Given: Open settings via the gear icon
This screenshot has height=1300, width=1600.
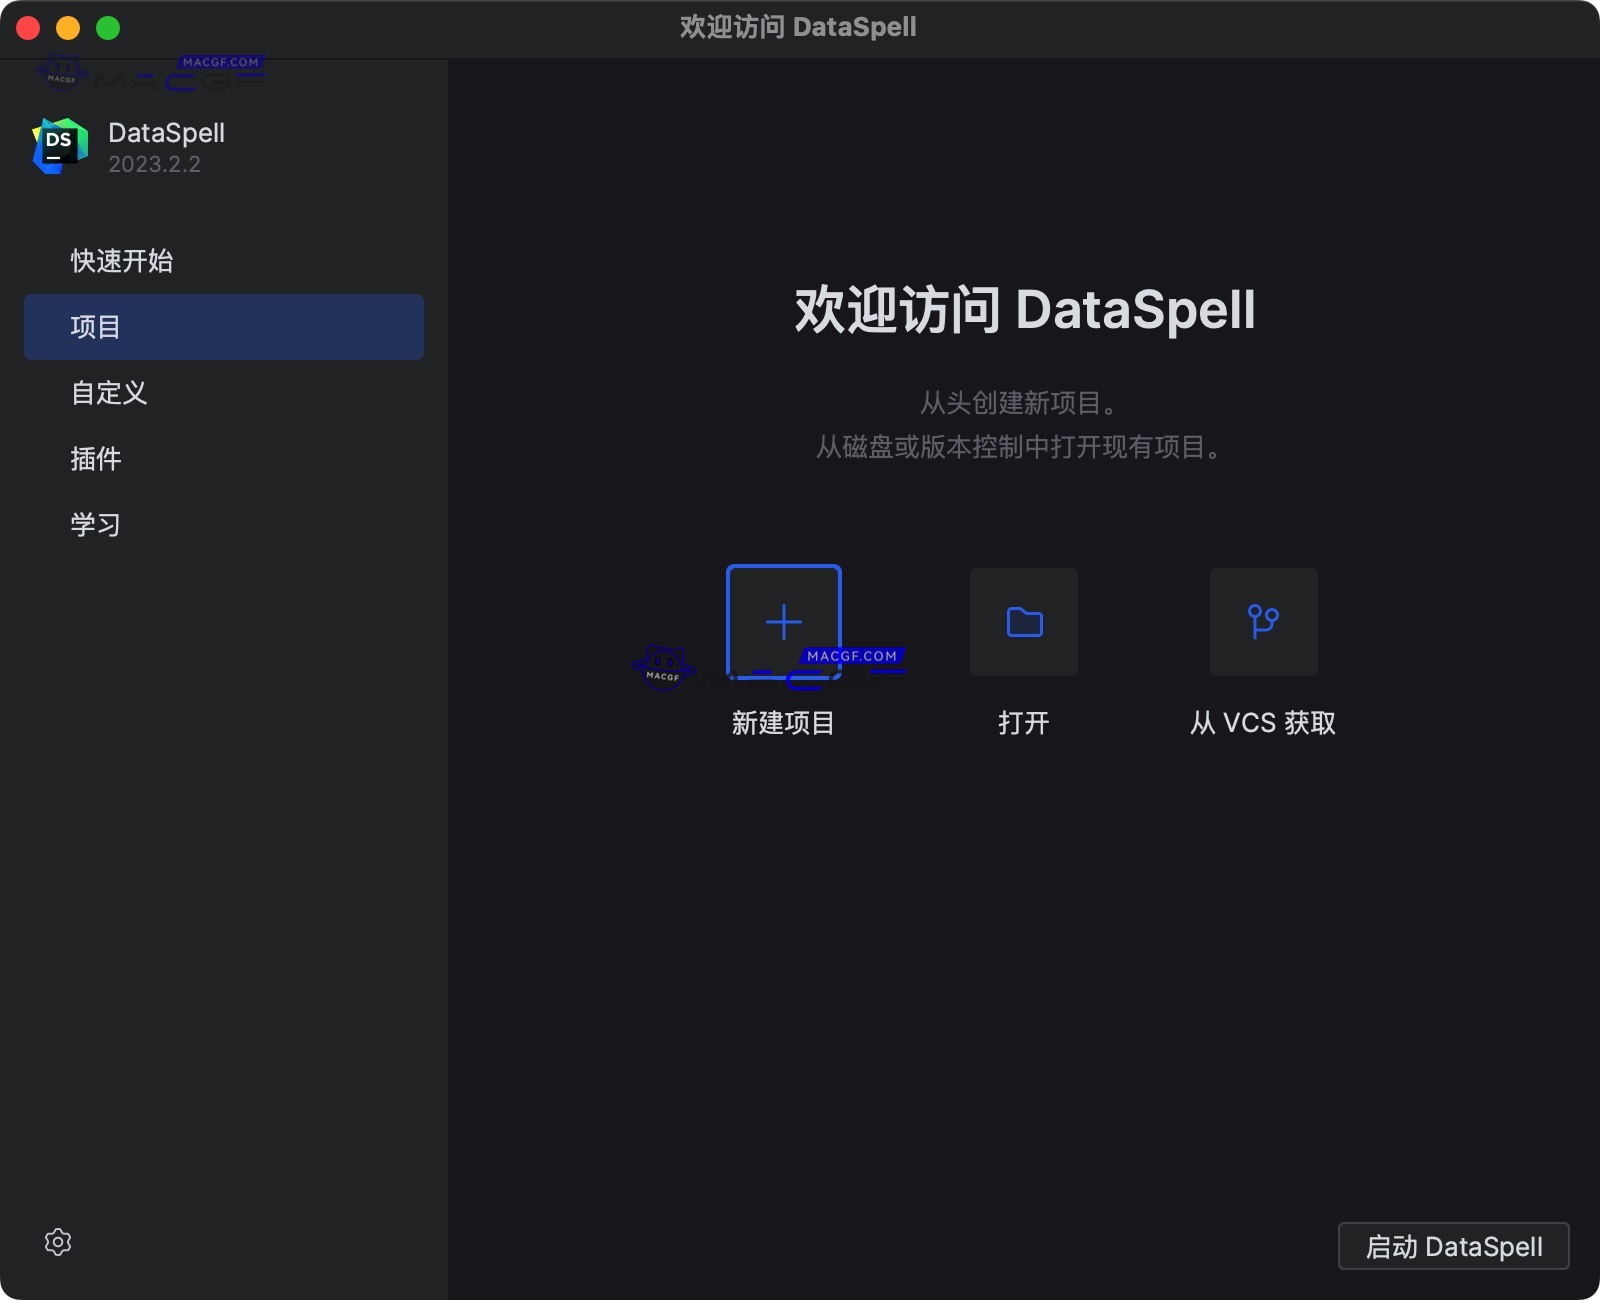Looking at the screenshot, I should tap(58, 1242).
